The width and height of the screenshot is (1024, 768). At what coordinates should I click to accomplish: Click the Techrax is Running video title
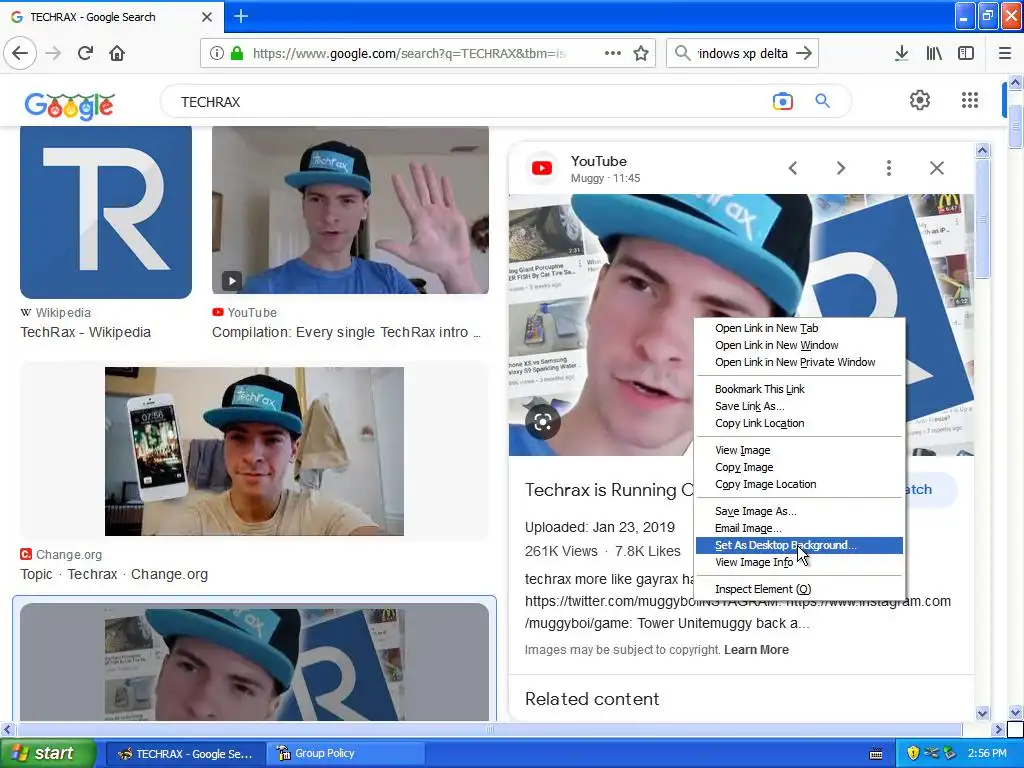609,490
